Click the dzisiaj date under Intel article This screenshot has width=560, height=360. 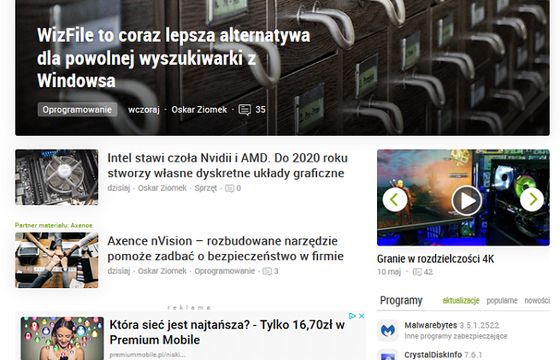(x=119, y=188)
